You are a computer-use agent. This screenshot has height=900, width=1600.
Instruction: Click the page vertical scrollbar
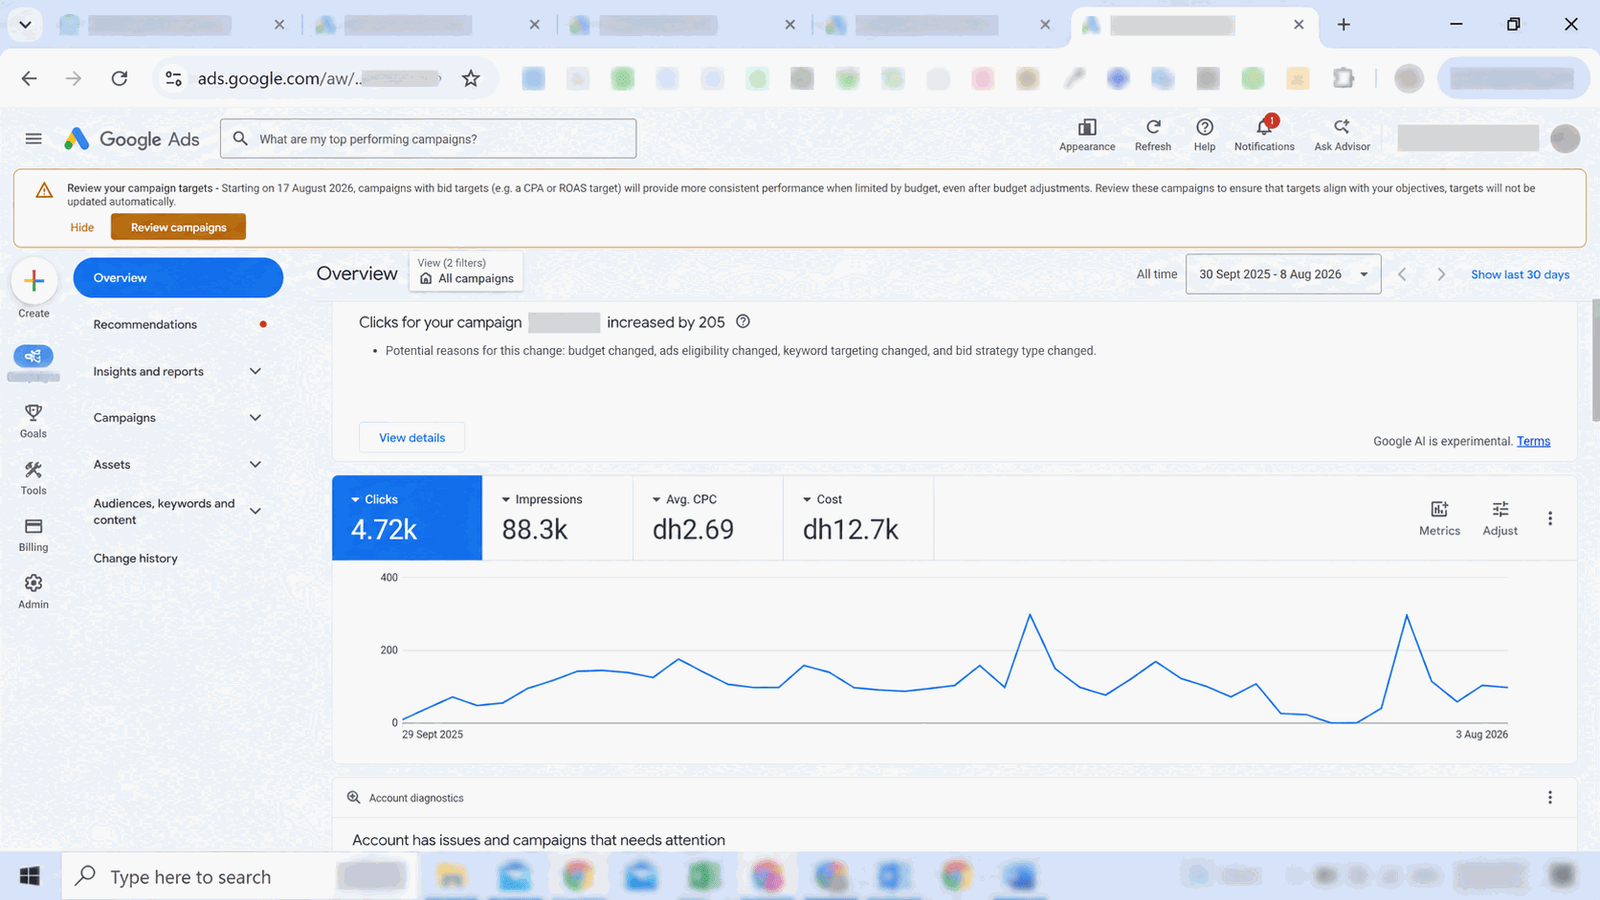(1595, 360)
